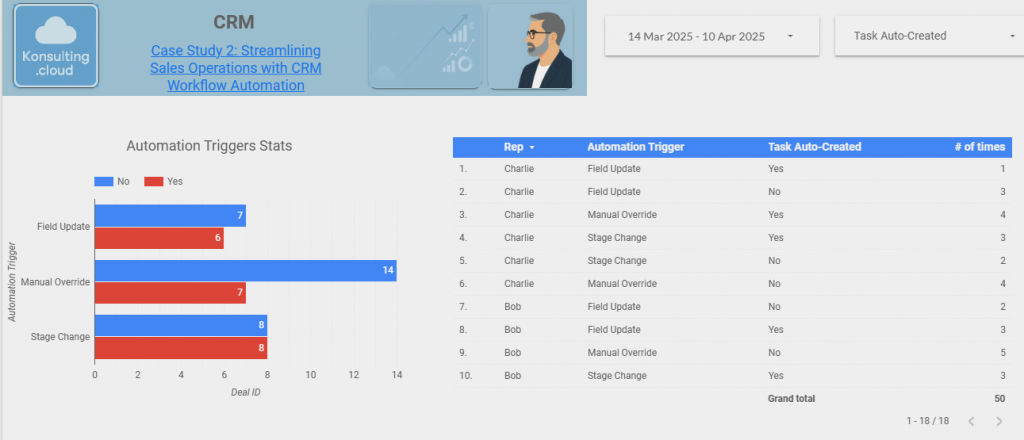
Task: Click the sort arrow beside Rep header
Action: [x=532, y=147]
